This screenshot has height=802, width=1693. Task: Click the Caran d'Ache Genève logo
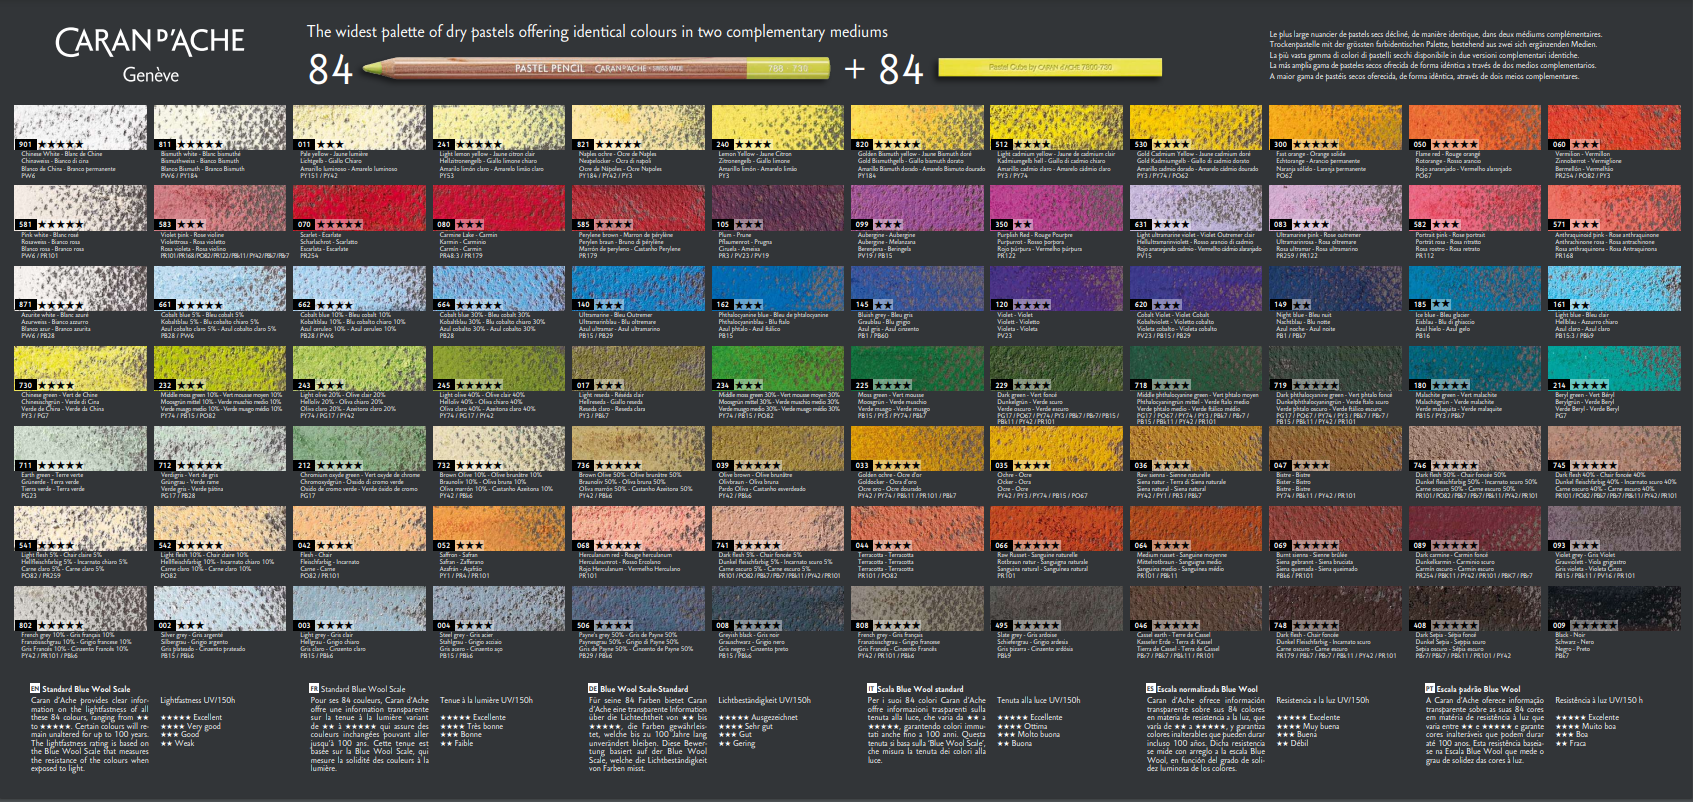pos(150,55)
